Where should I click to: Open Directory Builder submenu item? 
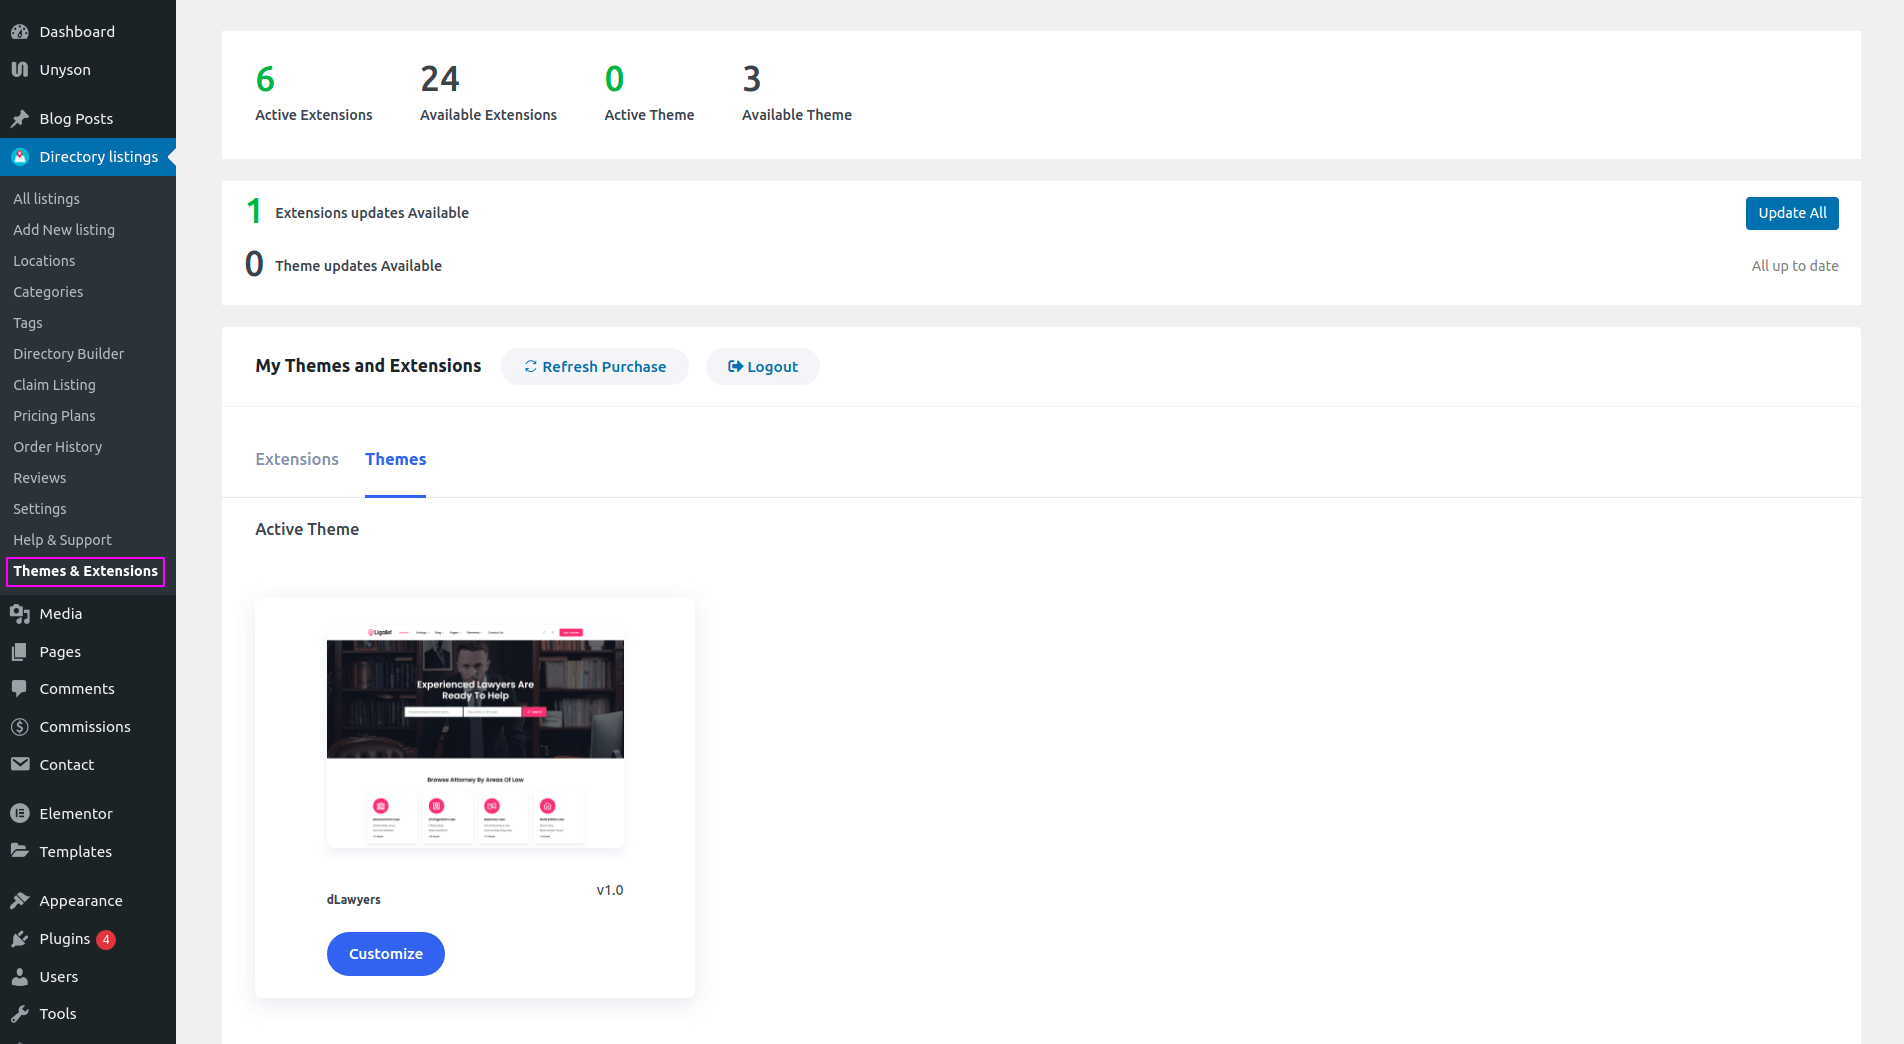tap(69, 354)
